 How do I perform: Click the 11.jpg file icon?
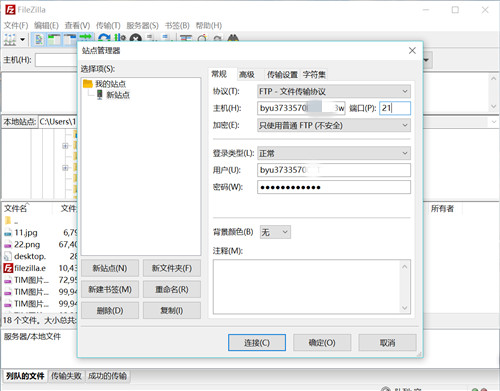click(x=8, y=233)
